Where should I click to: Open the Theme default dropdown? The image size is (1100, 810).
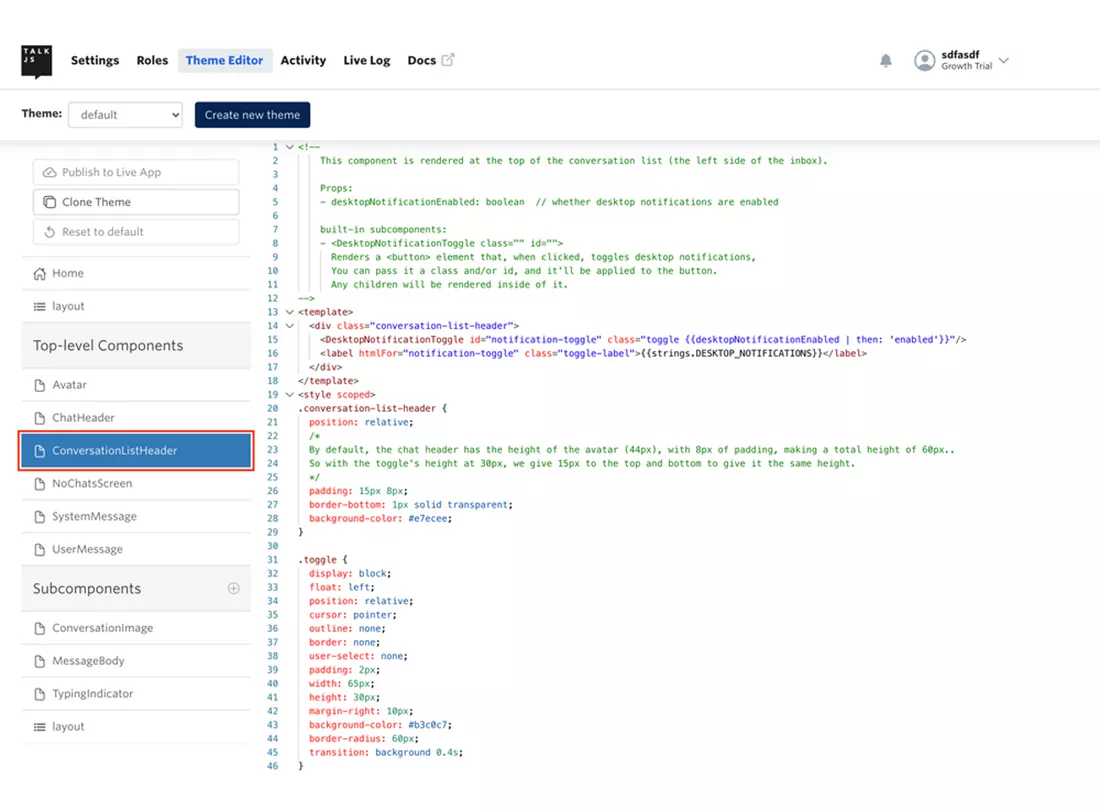124,114
